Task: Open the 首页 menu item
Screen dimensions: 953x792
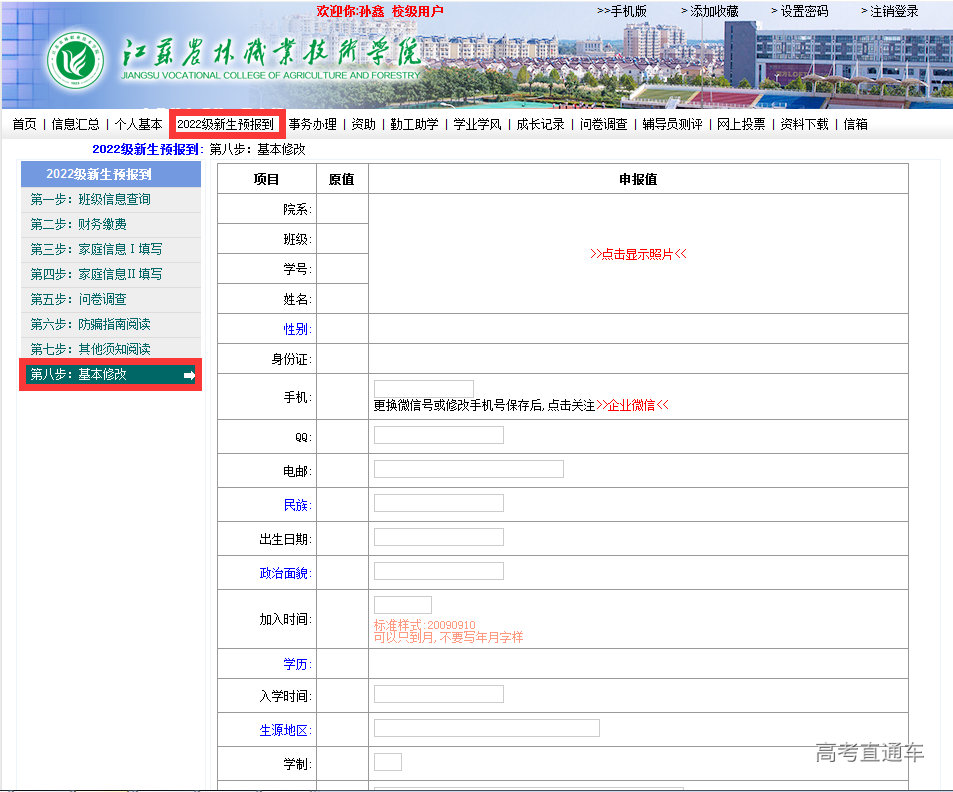Action: [24, 124]
